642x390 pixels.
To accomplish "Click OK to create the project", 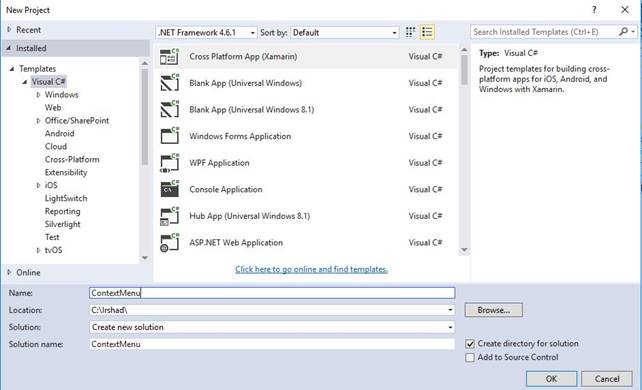I will click(x=552, y=379).
